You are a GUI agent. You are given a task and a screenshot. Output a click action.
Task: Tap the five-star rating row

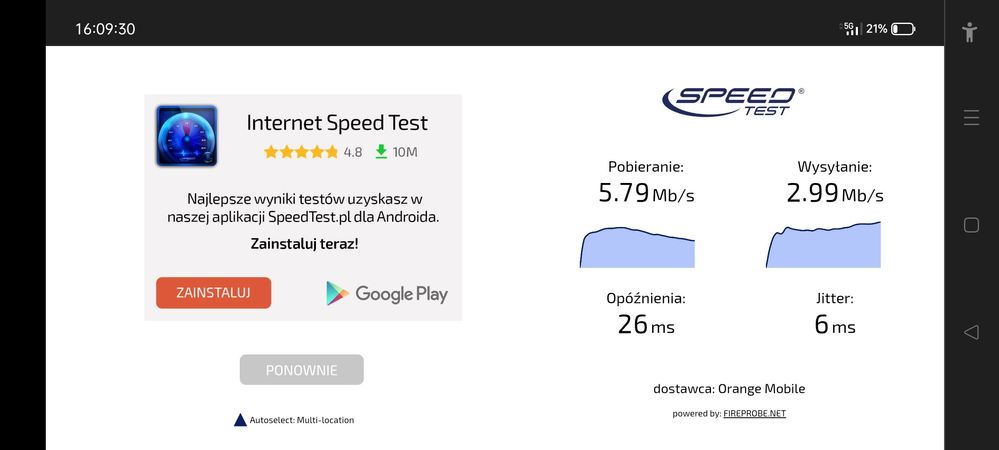click(301, 152)
